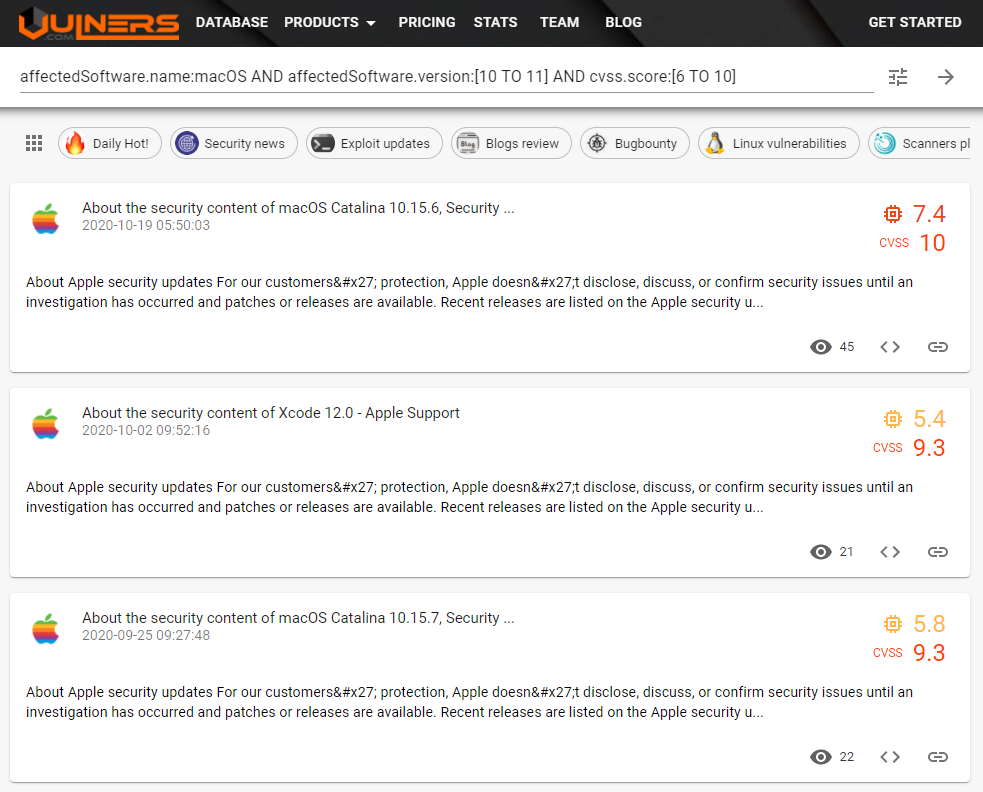The image size is (983, 792).
Task: Click eye views icon on Catalina 10.15.6
Action: (x=821, y=347)
